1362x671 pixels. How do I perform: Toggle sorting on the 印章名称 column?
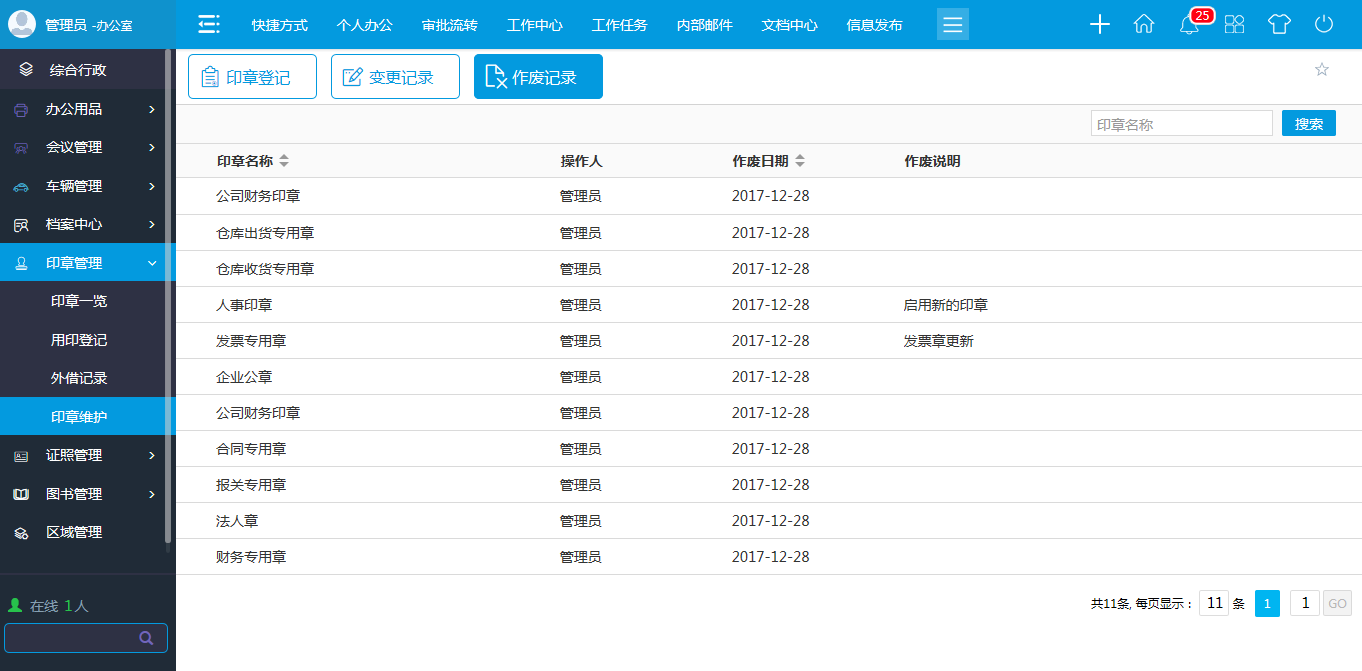(x=285, y=160)
